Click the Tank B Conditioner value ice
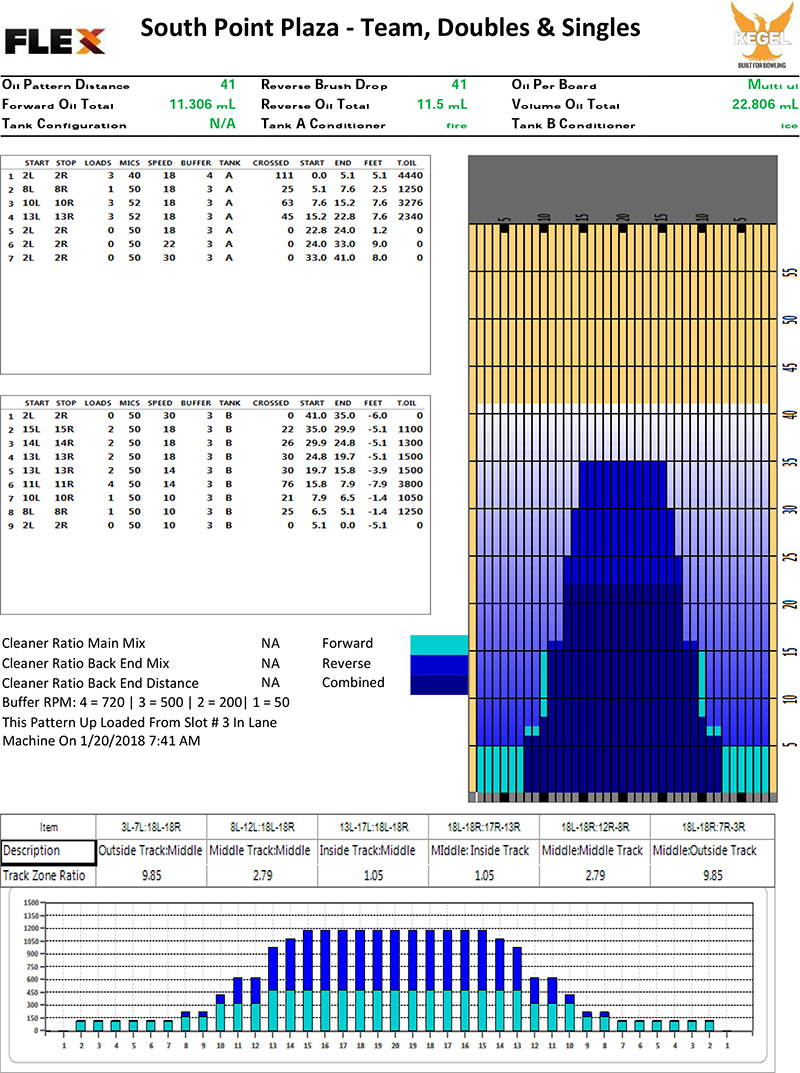The width and height of the screenshot is (800, 1073). (788, 125)
